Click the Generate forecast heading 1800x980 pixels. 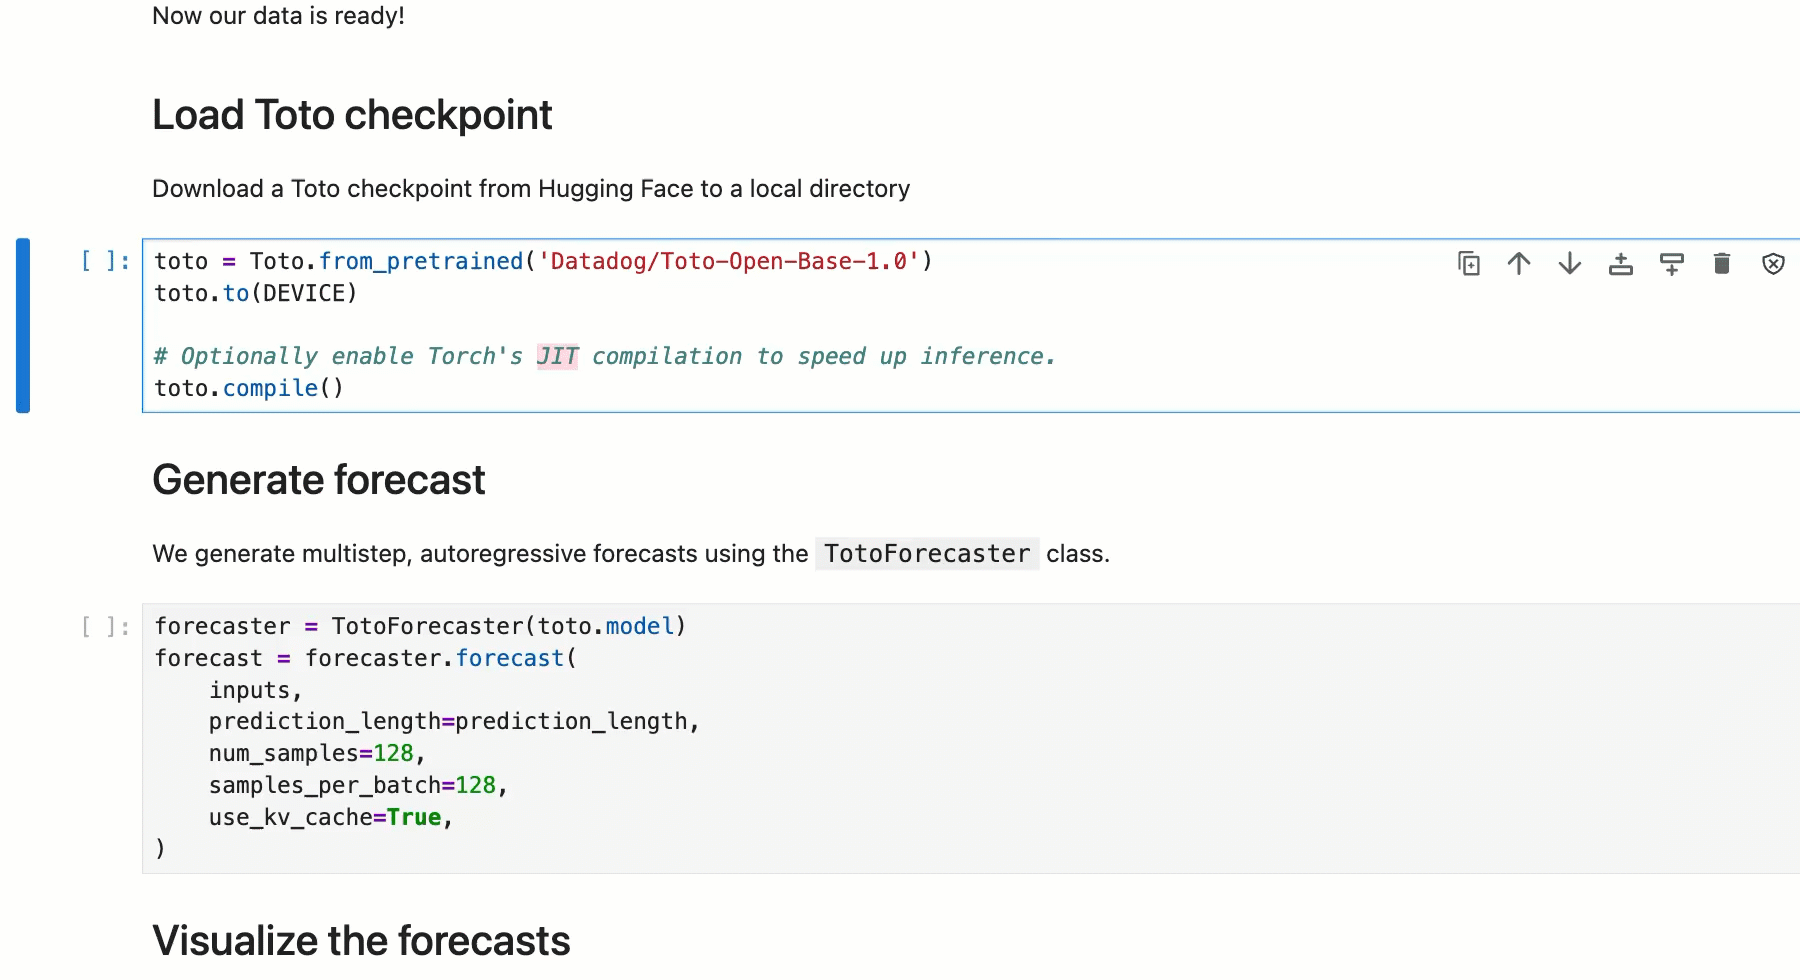pyautogui.click(x=318, y=480)
